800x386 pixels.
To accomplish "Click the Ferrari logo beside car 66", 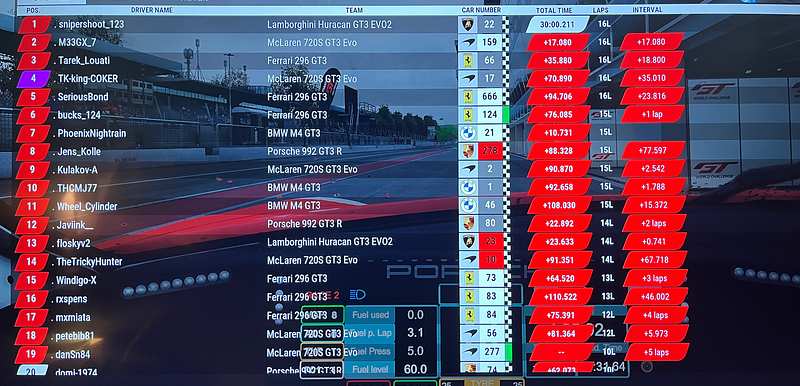I will pos(467,61).
